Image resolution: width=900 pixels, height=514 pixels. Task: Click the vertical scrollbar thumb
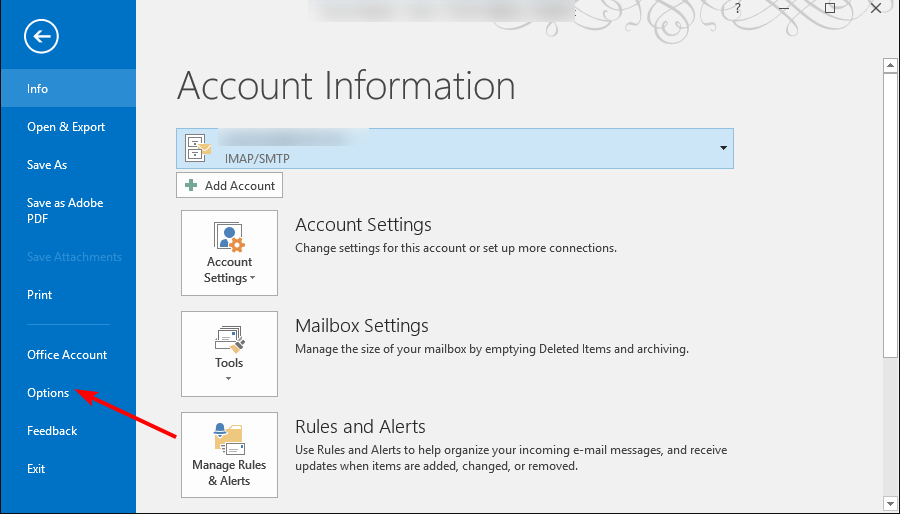click(890, 215)
